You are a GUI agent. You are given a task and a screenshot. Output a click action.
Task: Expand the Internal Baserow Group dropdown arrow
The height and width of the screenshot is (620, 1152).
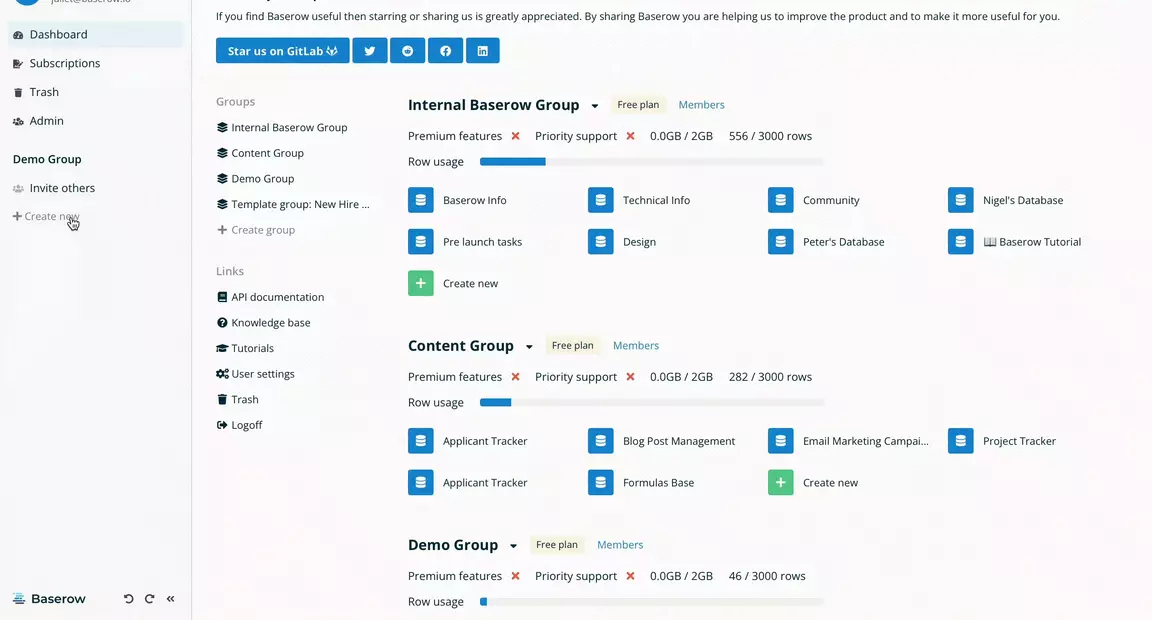[595, 106]
